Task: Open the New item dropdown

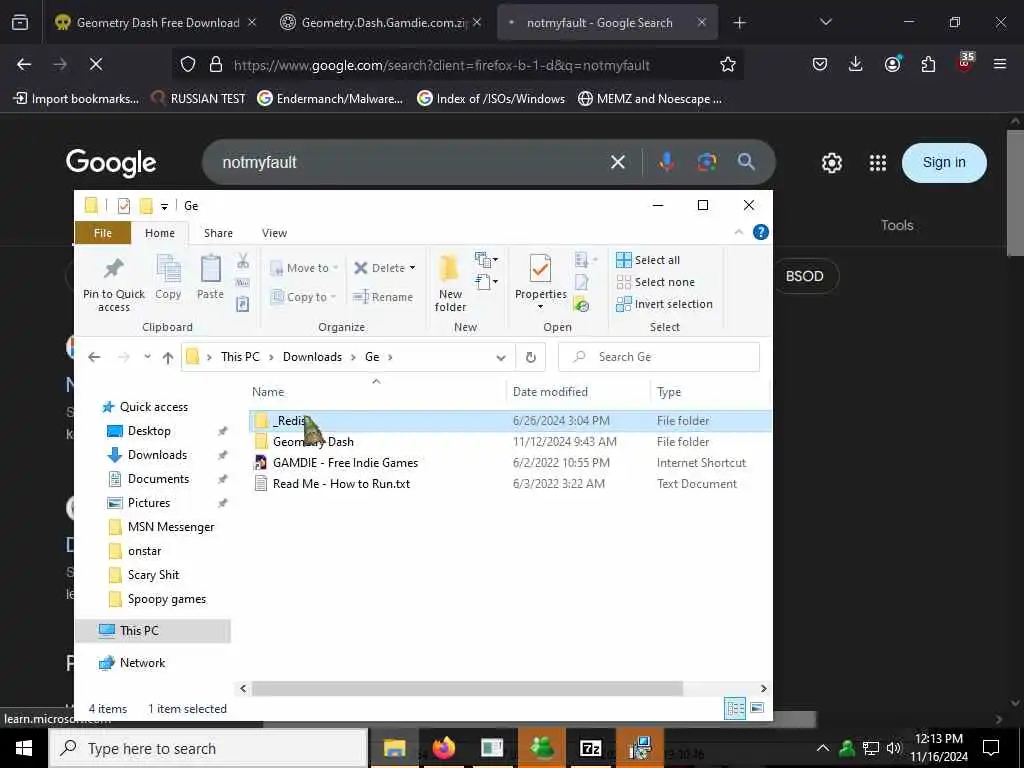Action: click(487, 260)
